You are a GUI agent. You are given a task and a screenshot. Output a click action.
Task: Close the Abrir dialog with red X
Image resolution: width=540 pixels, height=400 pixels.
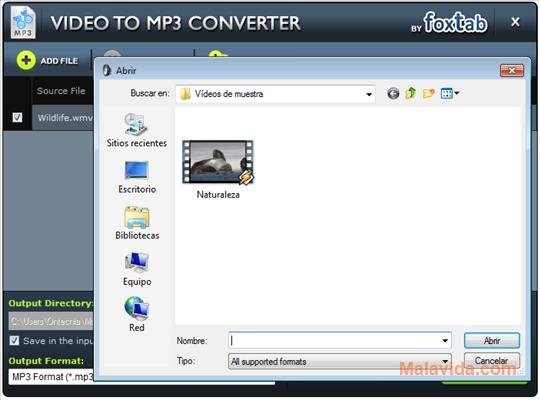tap(512, 71)
